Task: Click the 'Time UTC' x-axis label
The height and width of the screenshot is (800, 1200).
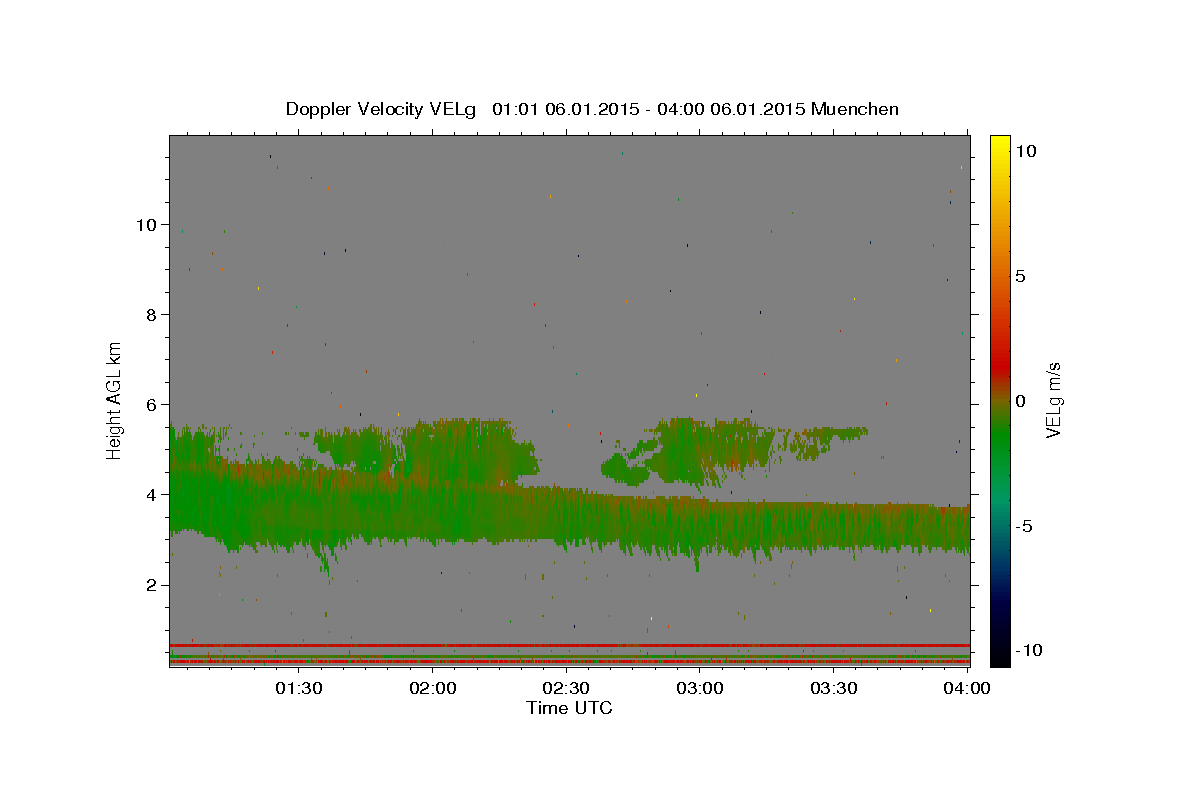Action: pos(569,708)
